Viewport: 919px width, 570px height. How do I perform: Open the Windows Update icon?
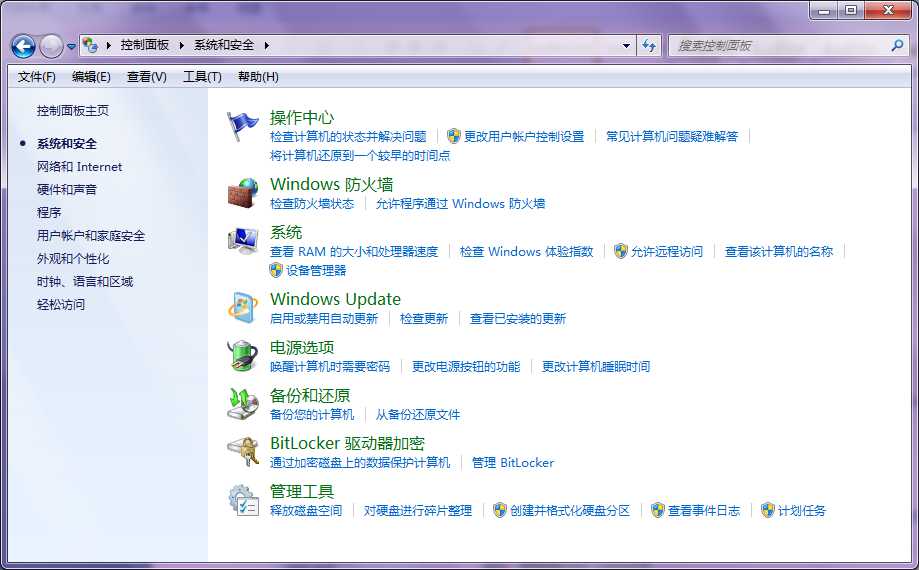point(243,308)
